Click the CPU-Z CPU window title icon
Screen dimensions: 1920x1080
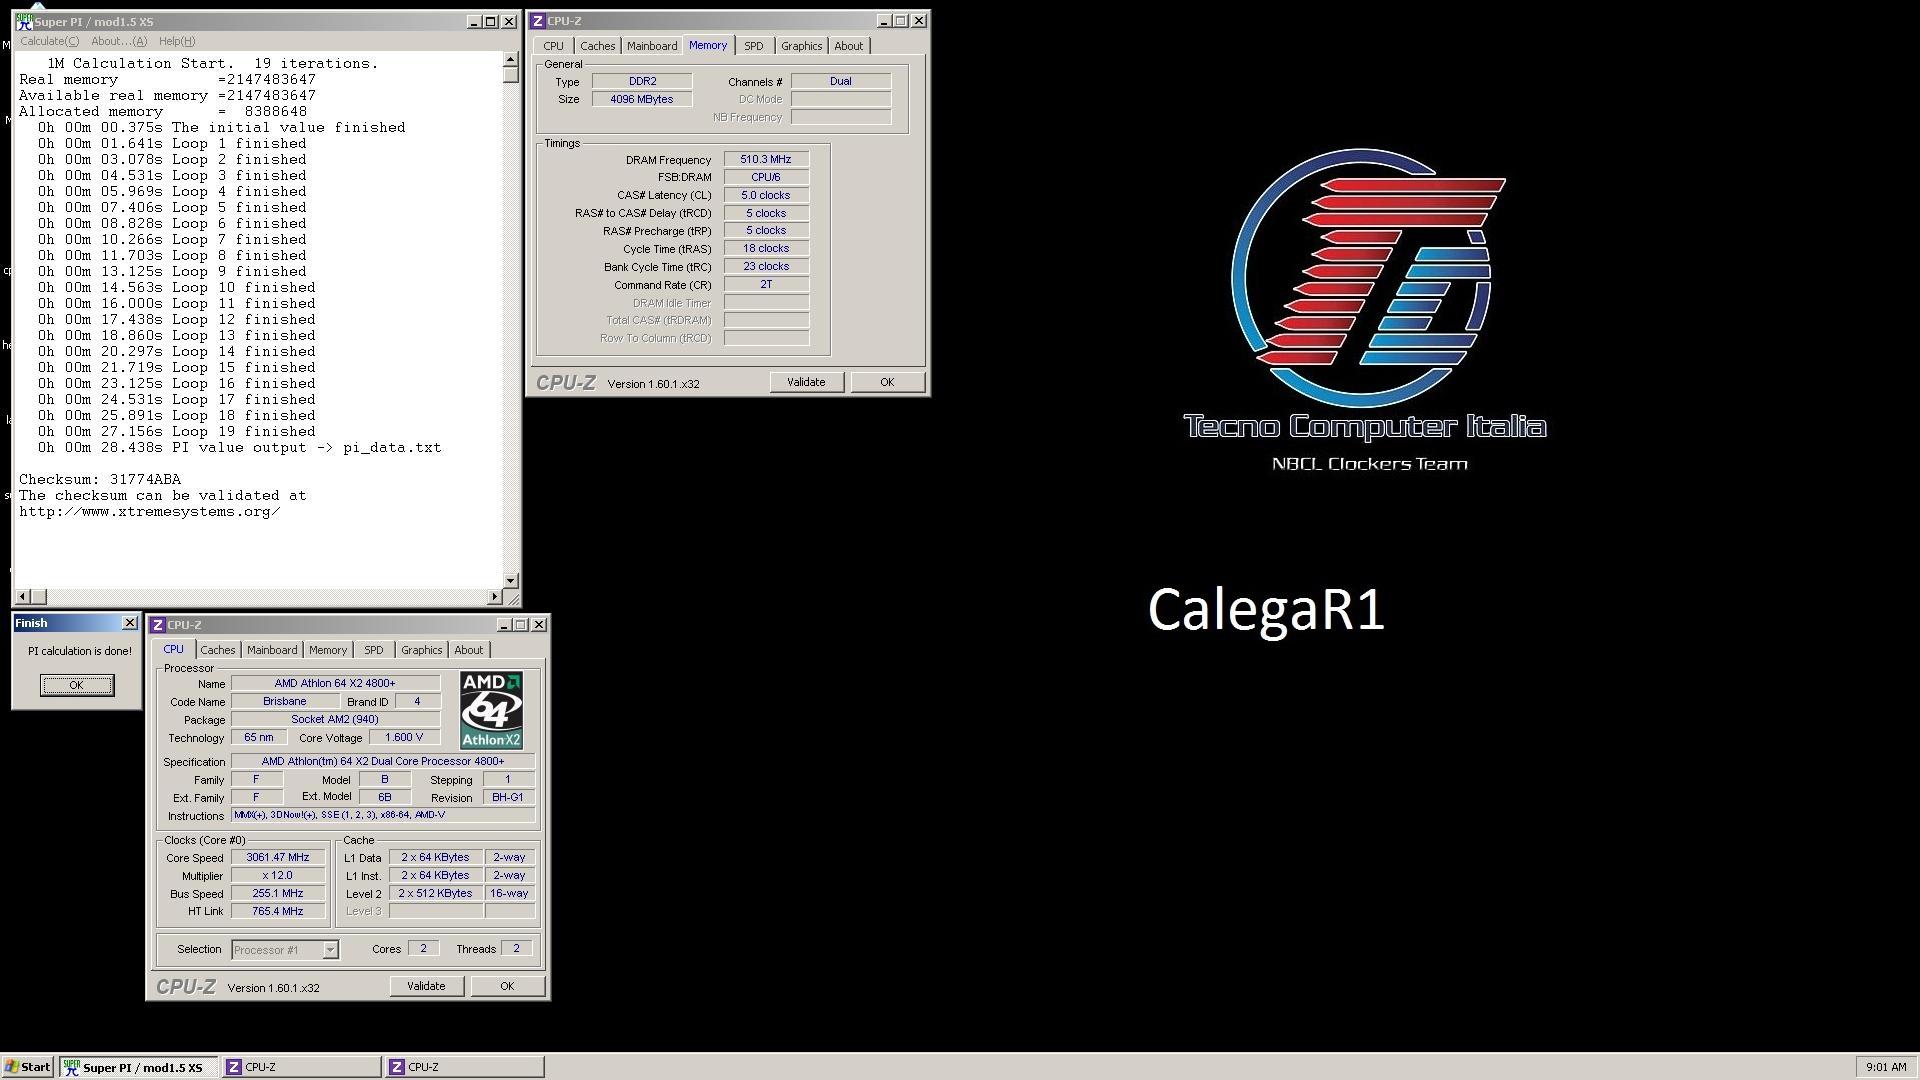(158, 625)
